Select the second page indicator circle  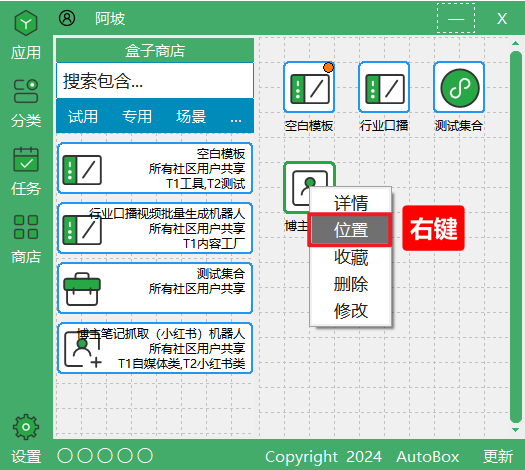pyautogui.click(x=85, y=456)
